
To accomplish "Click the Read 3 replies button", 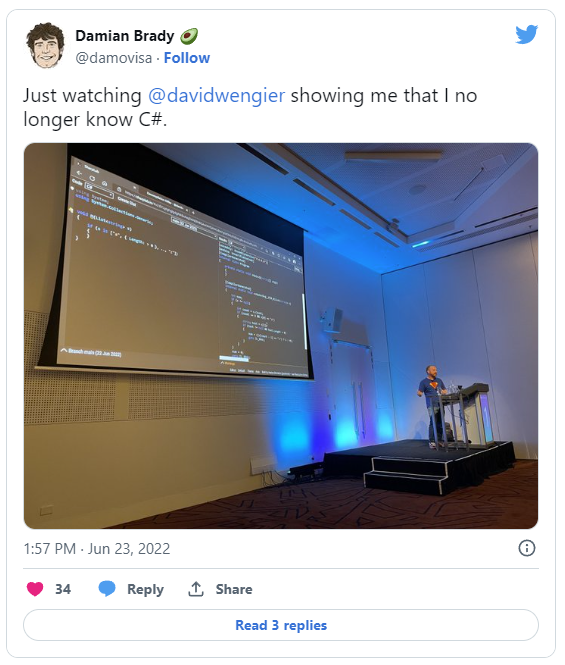I will coord(281,625).
